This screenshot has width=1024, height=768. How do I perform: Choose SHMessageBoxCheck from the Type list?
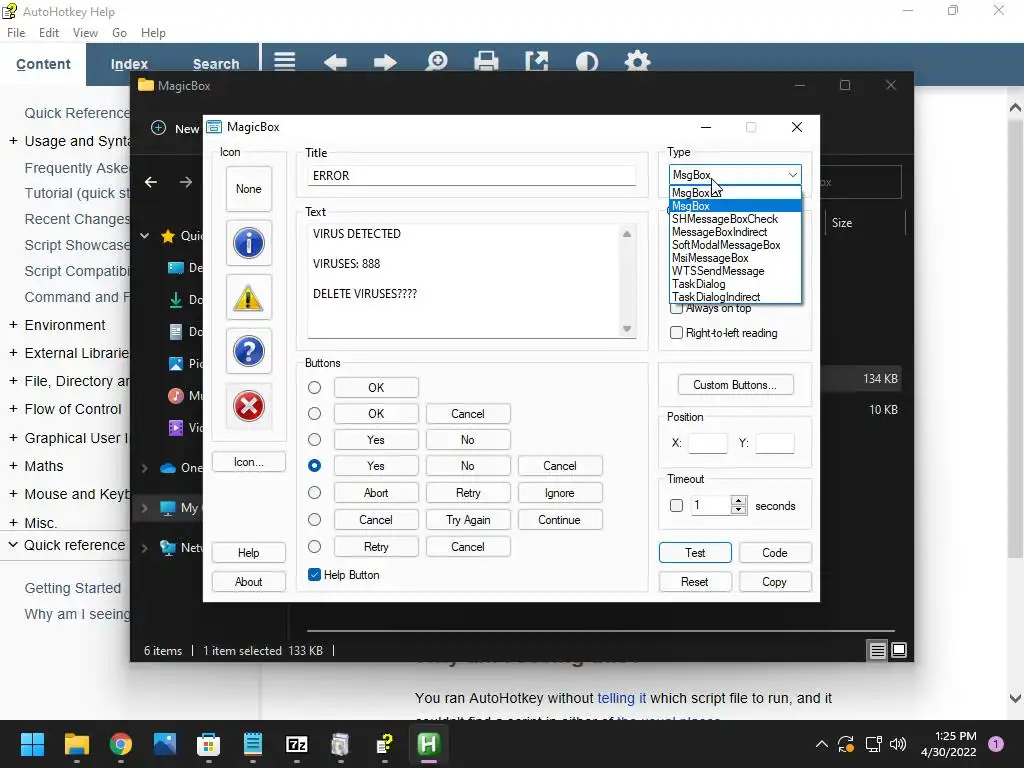click(x=735, y=219)
